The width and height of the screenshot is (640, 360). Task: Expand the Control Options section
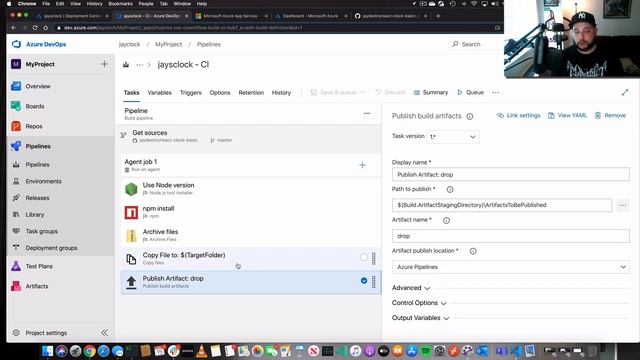click(419, 303)
